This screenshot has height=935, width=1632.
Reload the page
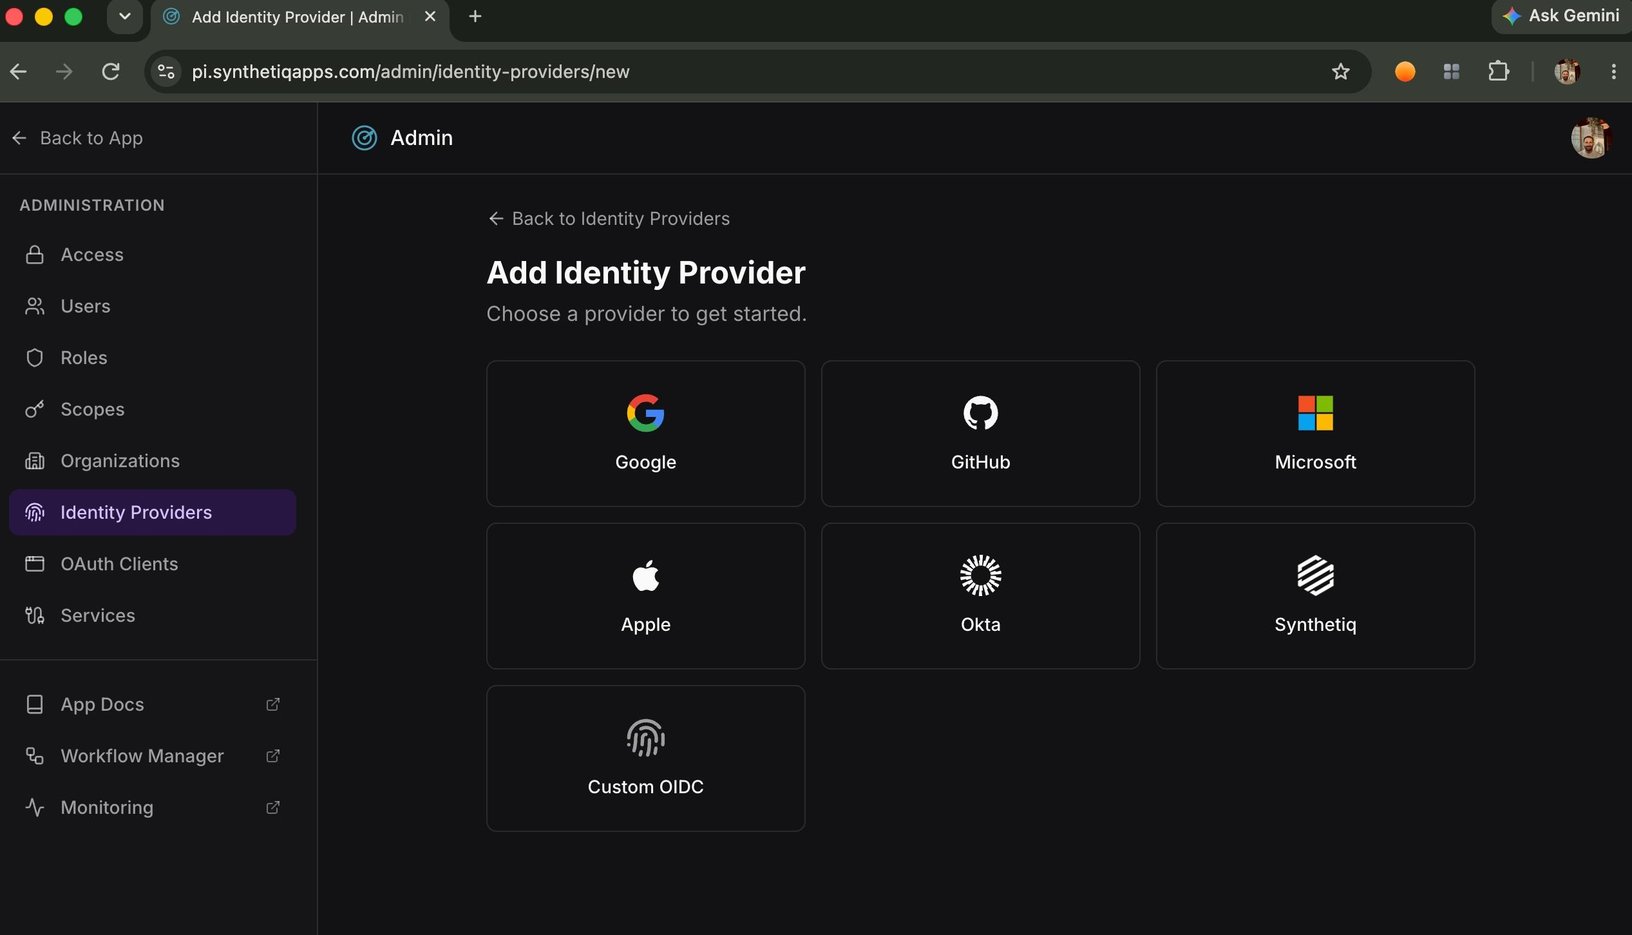pyautogui.click(x=111, y=72)
